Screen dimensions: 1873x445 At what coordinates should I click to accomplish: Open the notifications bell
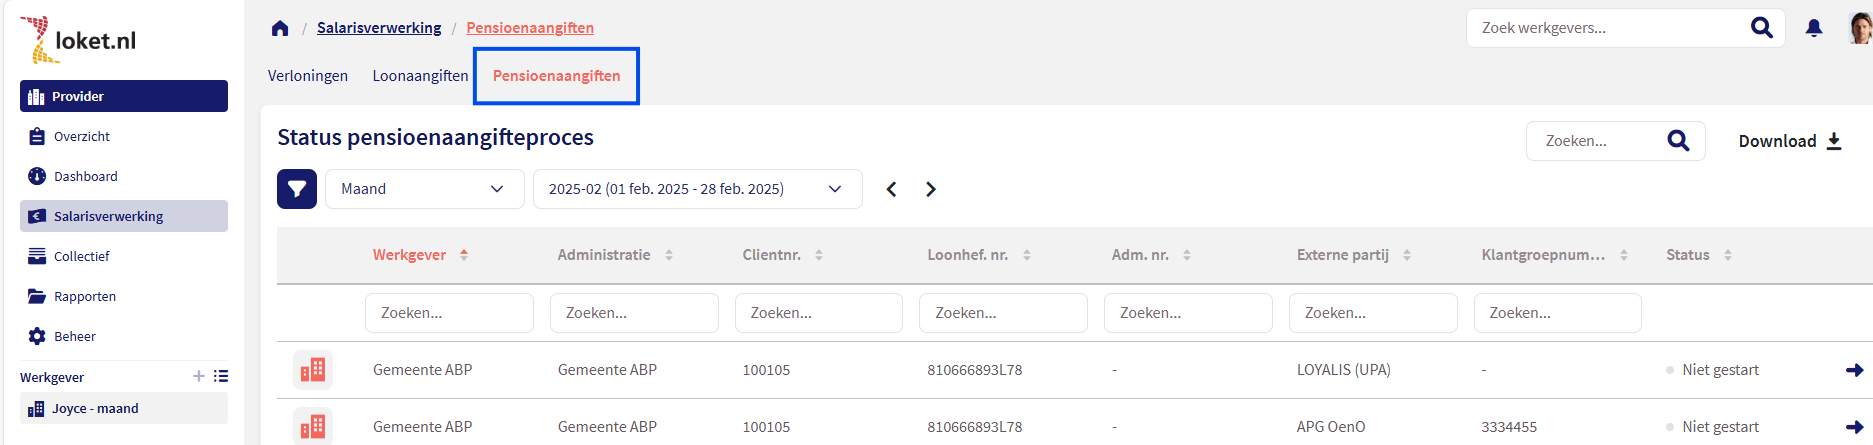[1814, 28]
